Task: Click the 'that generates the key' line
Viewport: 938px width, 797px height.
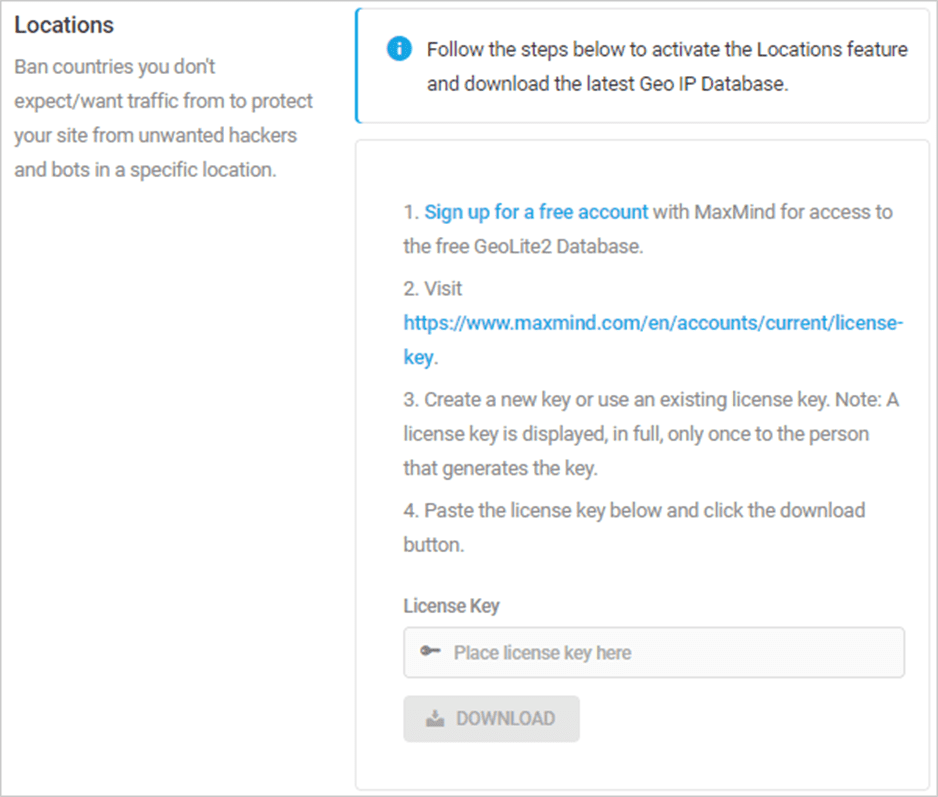Action: point(501,469)
